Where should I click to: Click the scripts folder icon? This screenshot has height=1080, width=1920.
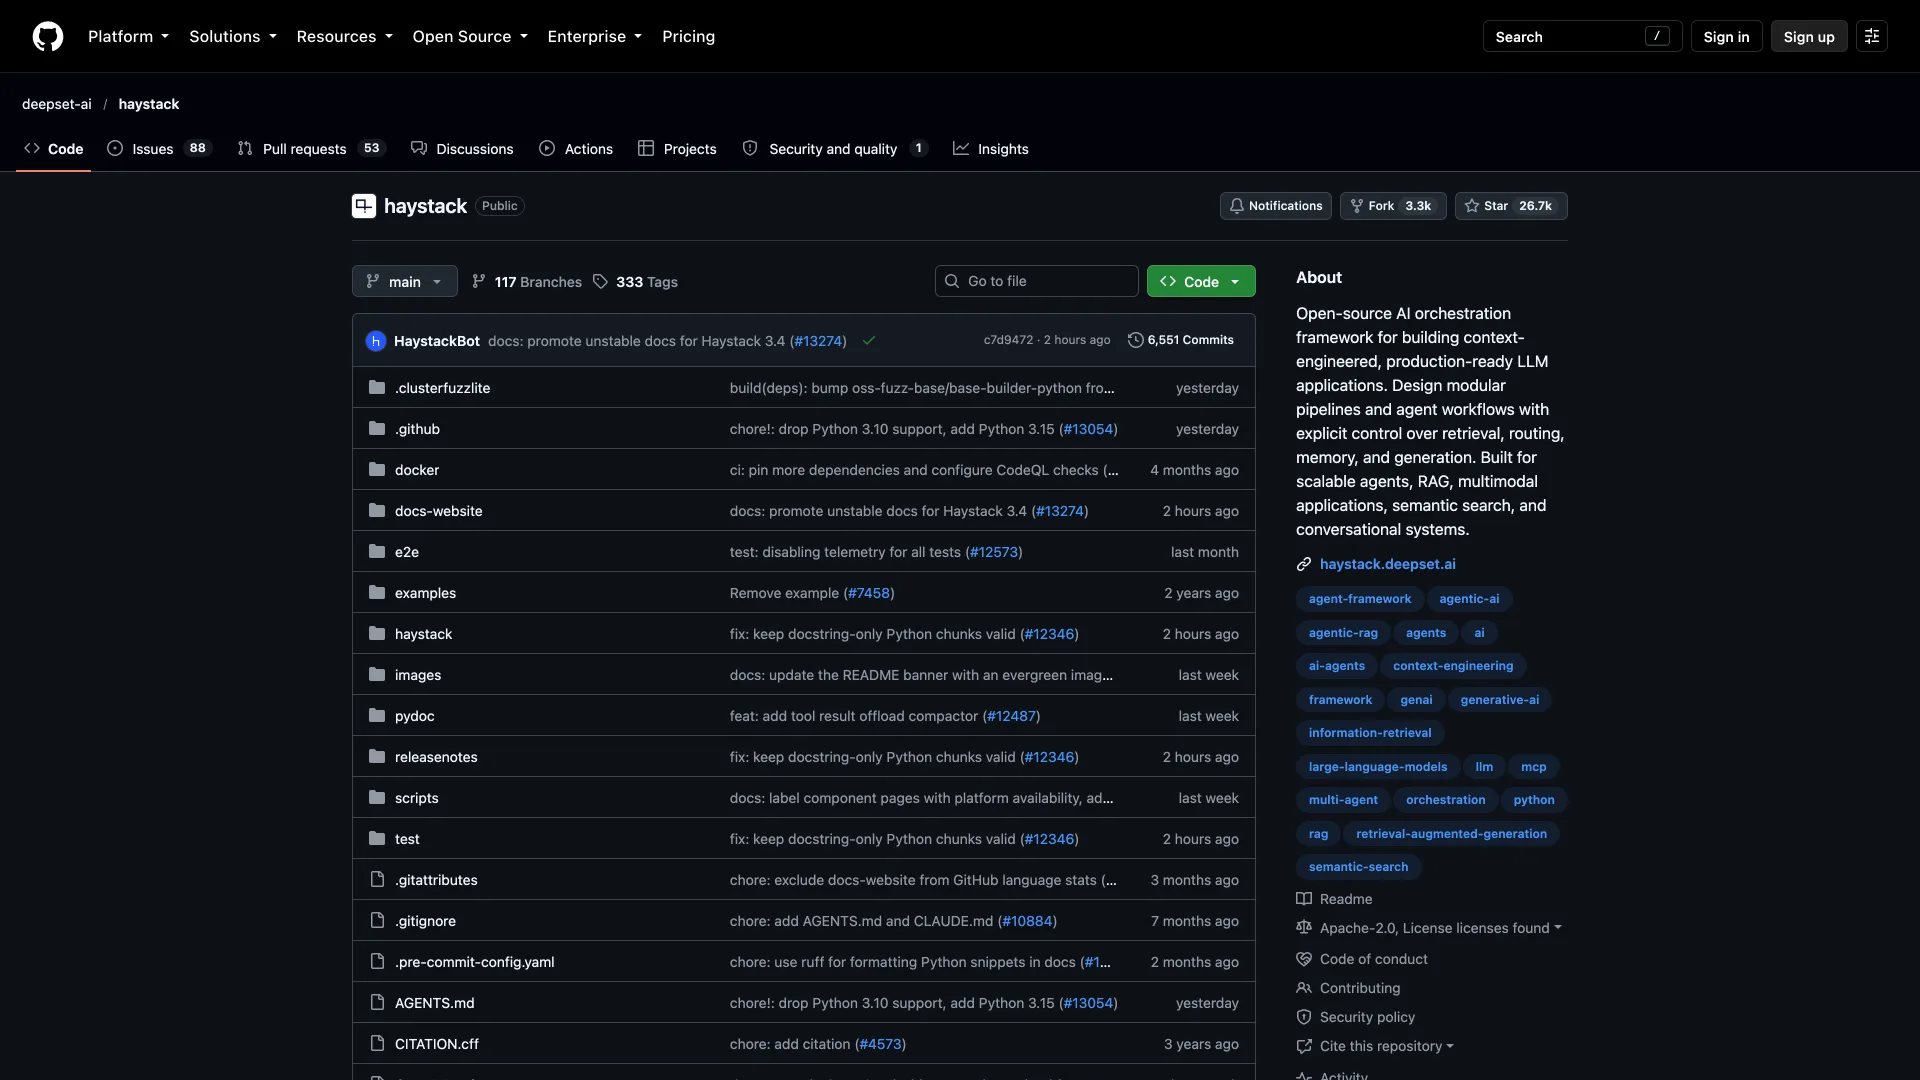pos(377,797)
